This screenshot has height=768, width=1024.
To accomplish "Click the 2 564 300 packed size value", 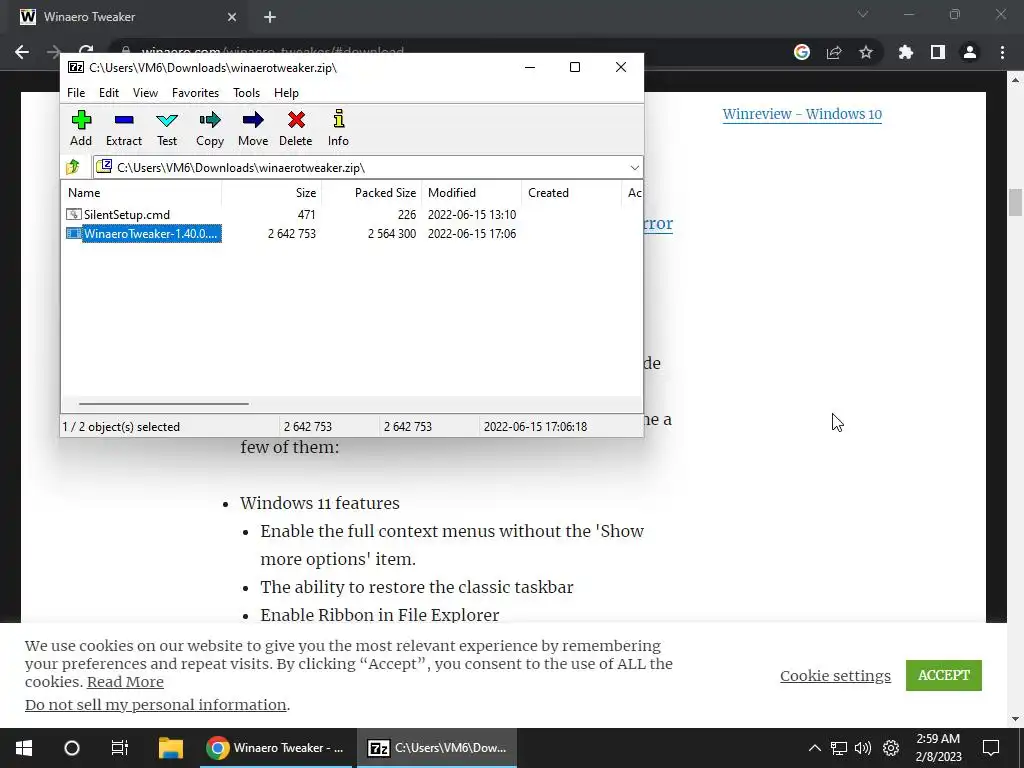I will coord(392,233).
